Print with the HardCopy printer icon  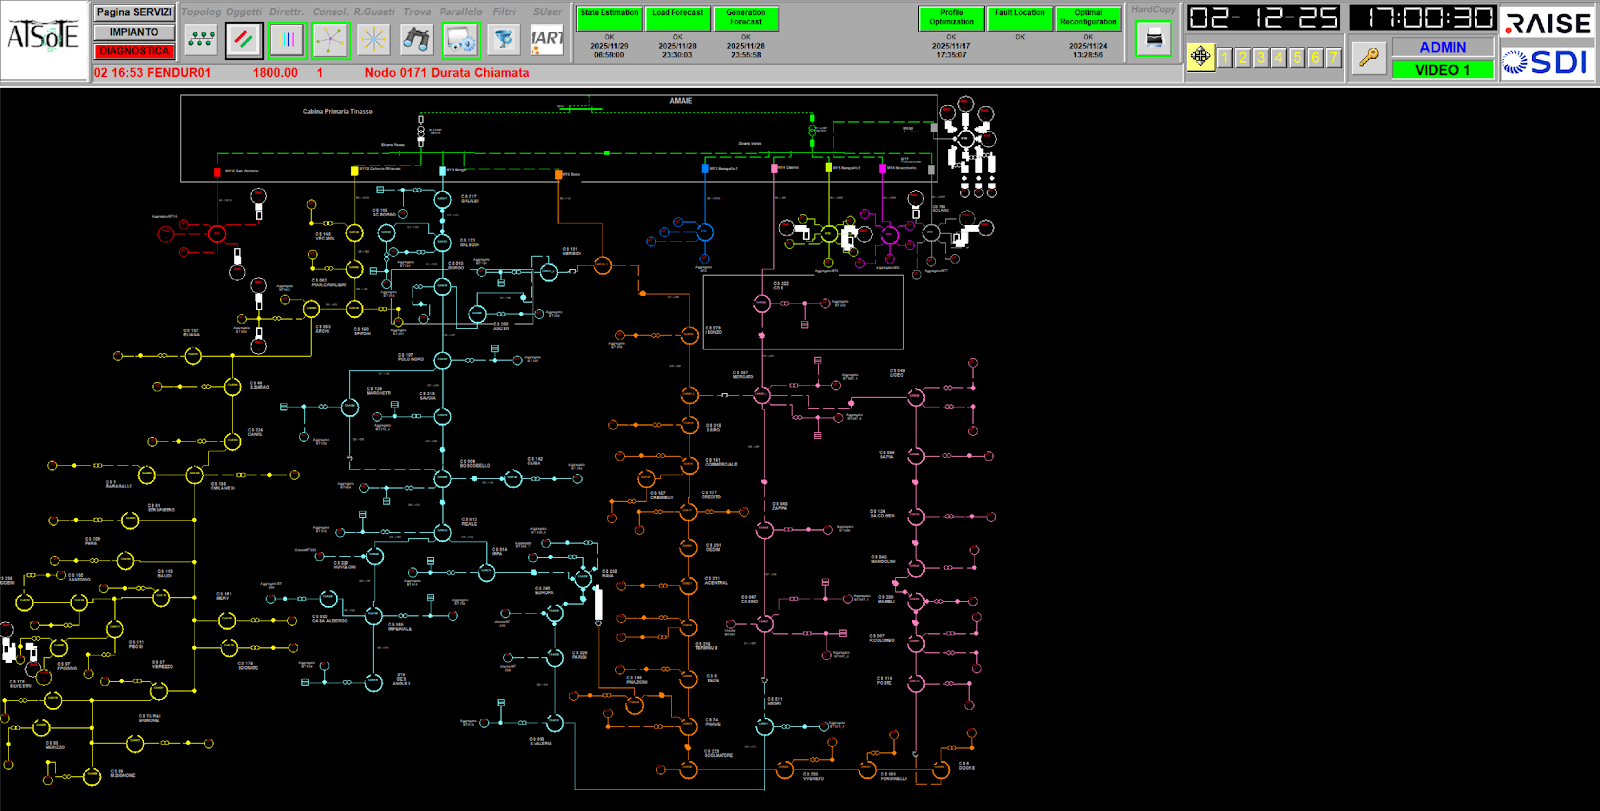click(1153, 40)
